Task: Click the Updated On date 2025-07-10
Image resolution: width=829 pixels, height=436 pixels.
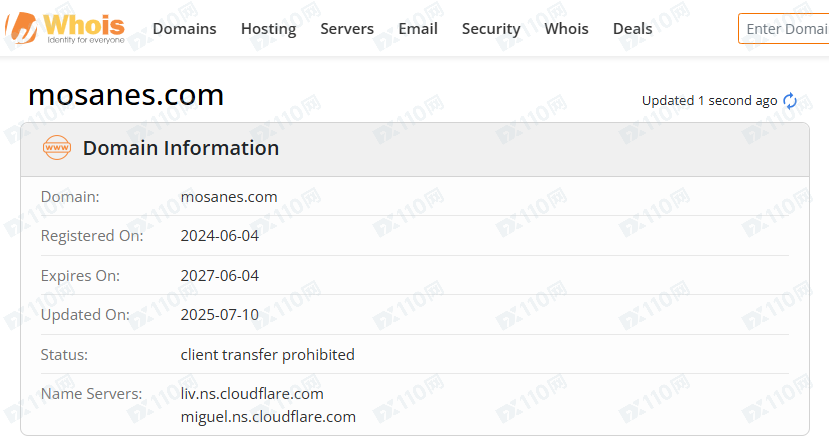Action: (x=219, y=314)
